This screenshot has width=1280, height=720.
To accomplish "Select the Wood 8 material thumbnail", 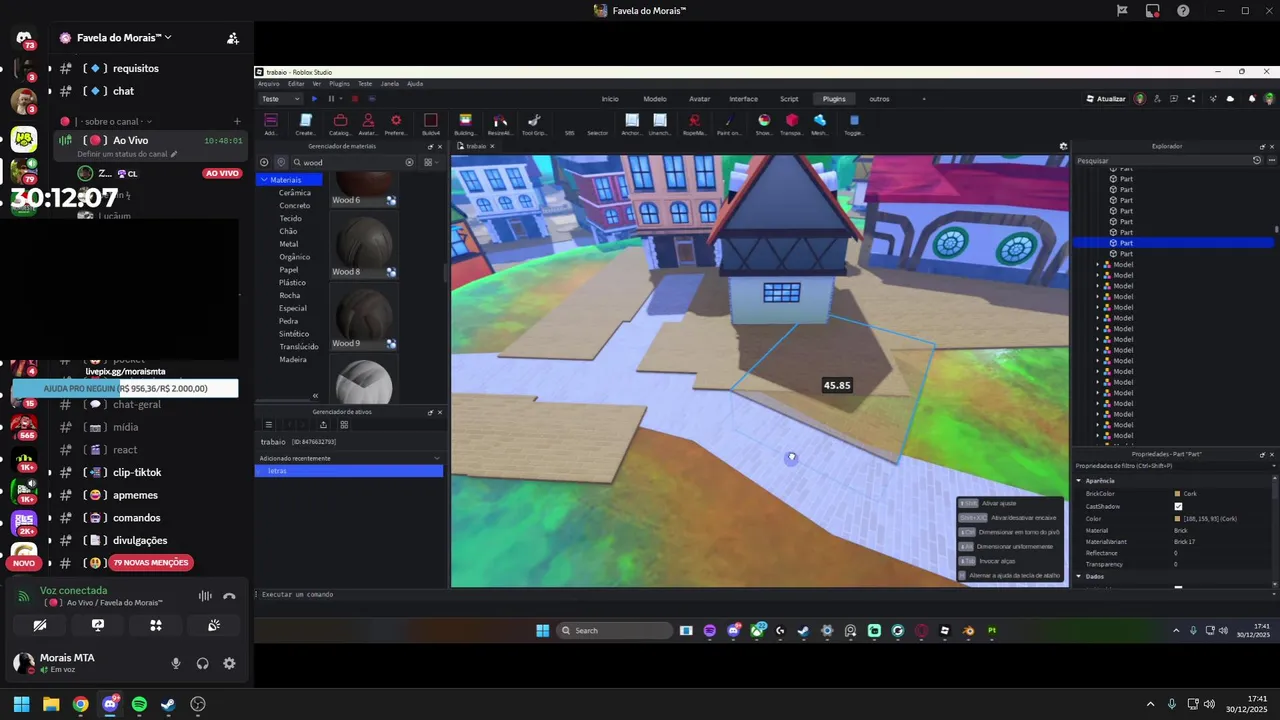I will pyautogui.click(x=364, y=244).
